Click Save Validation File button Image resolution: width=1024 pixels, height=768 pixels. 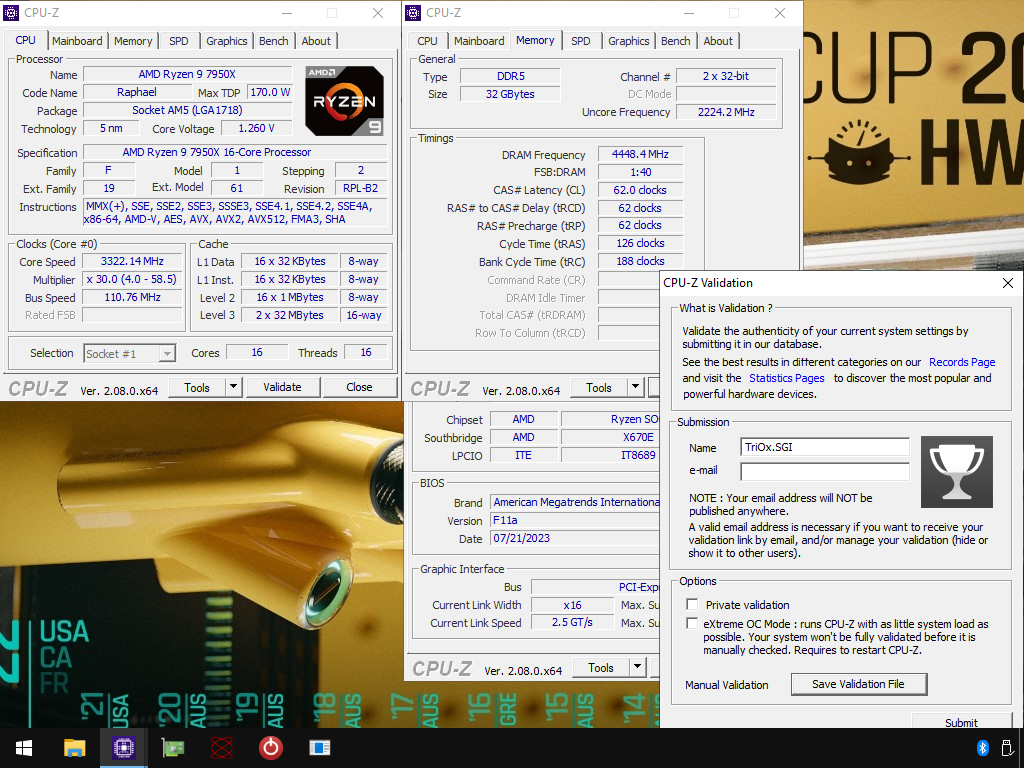click(x=858, y=684)
